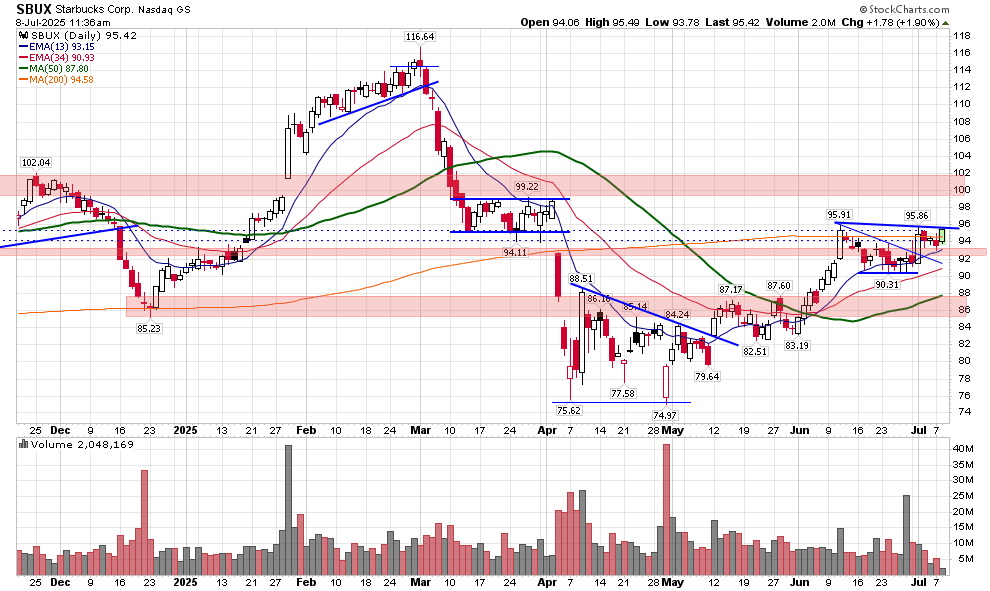990x591 pixels.
Task: Click the candlestick icon beside SBUX (Daily)
Action: [24, 36]
